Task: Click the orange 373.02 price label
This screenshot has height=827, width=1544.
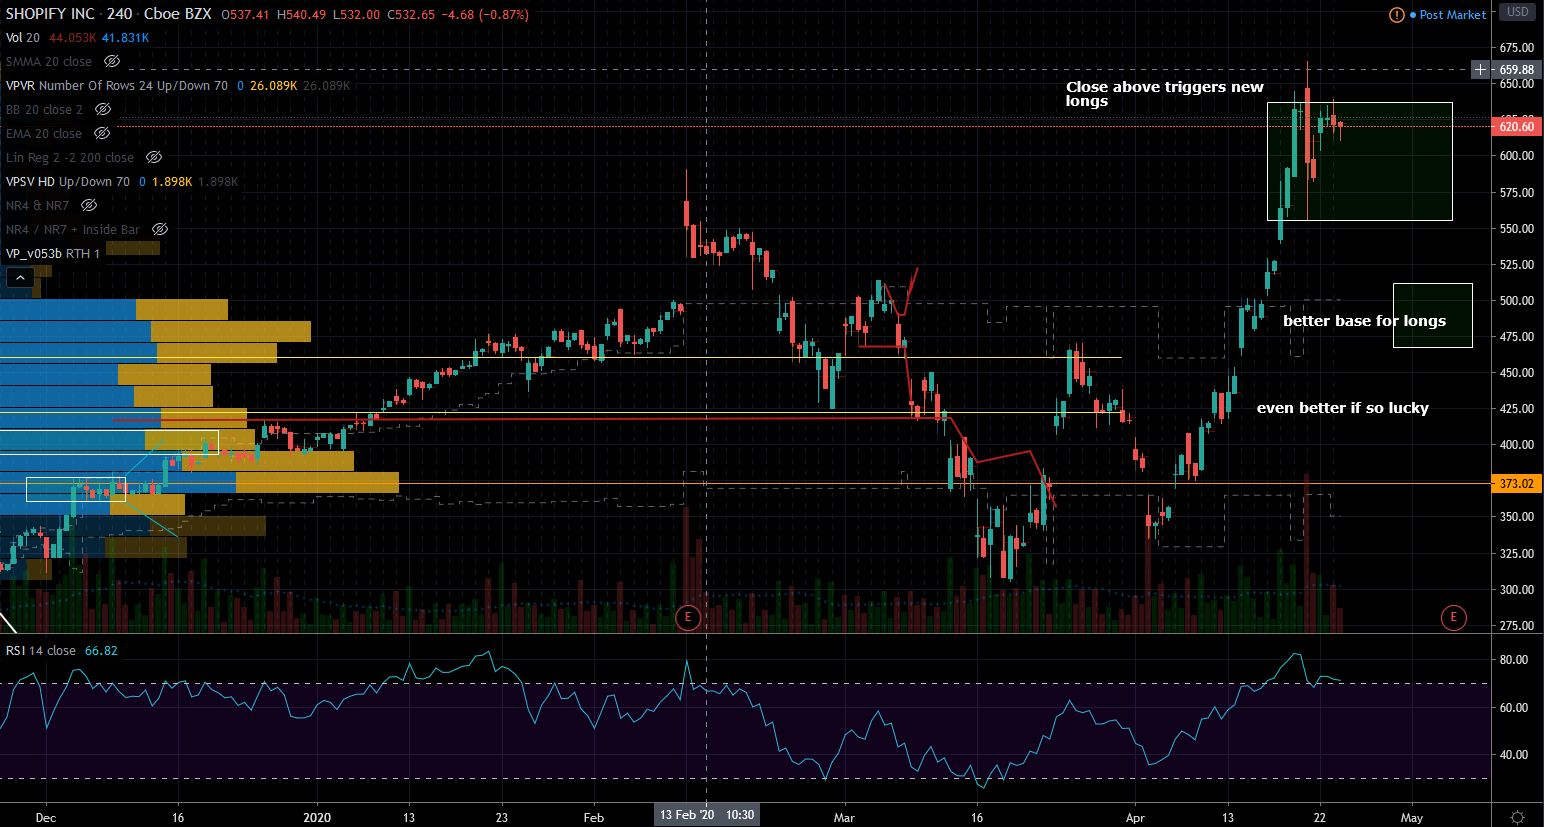Action: pos(1516,484)
